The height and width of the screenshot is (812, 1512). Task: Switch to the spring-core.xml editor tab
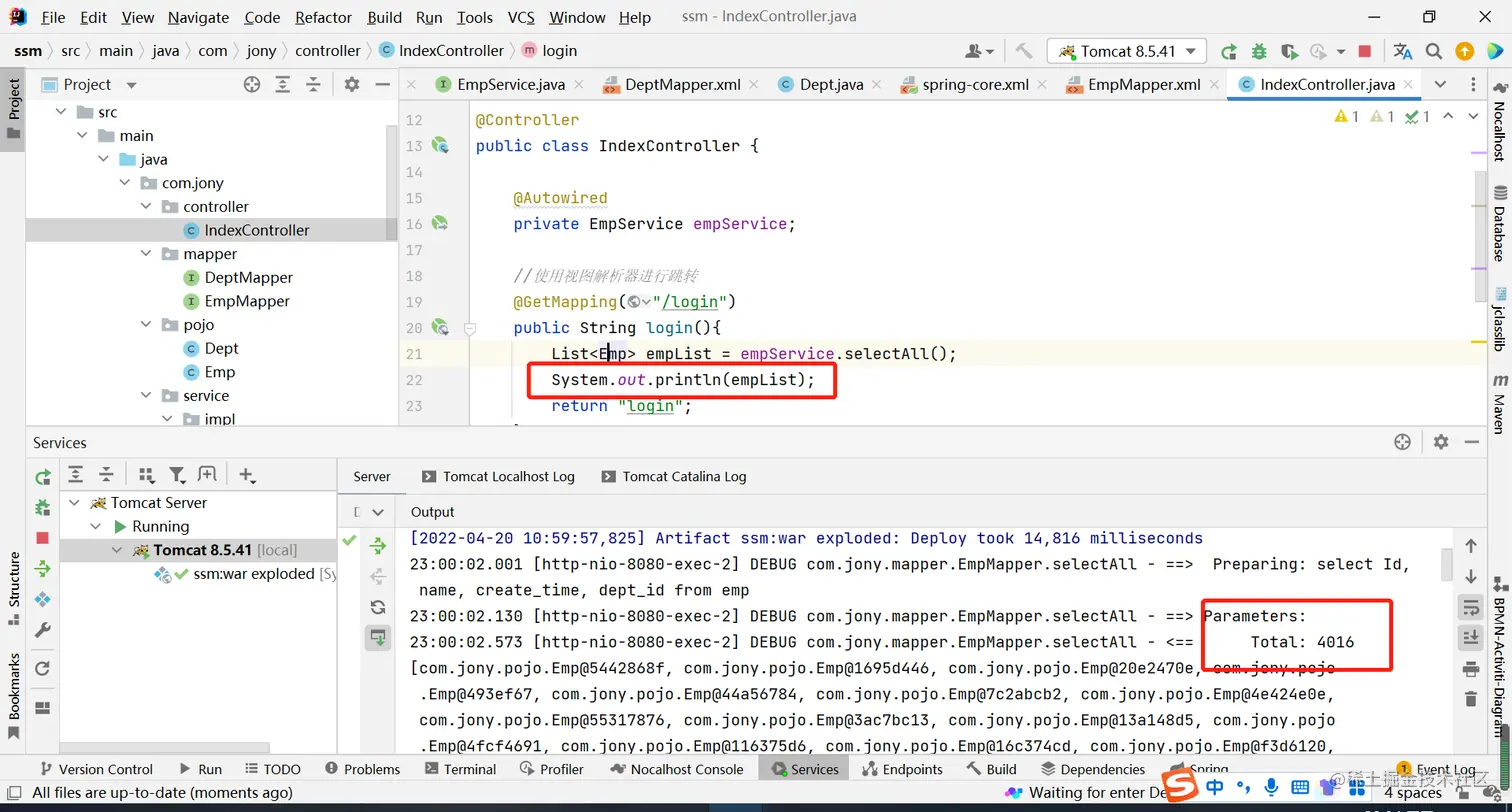coord(975,85)
